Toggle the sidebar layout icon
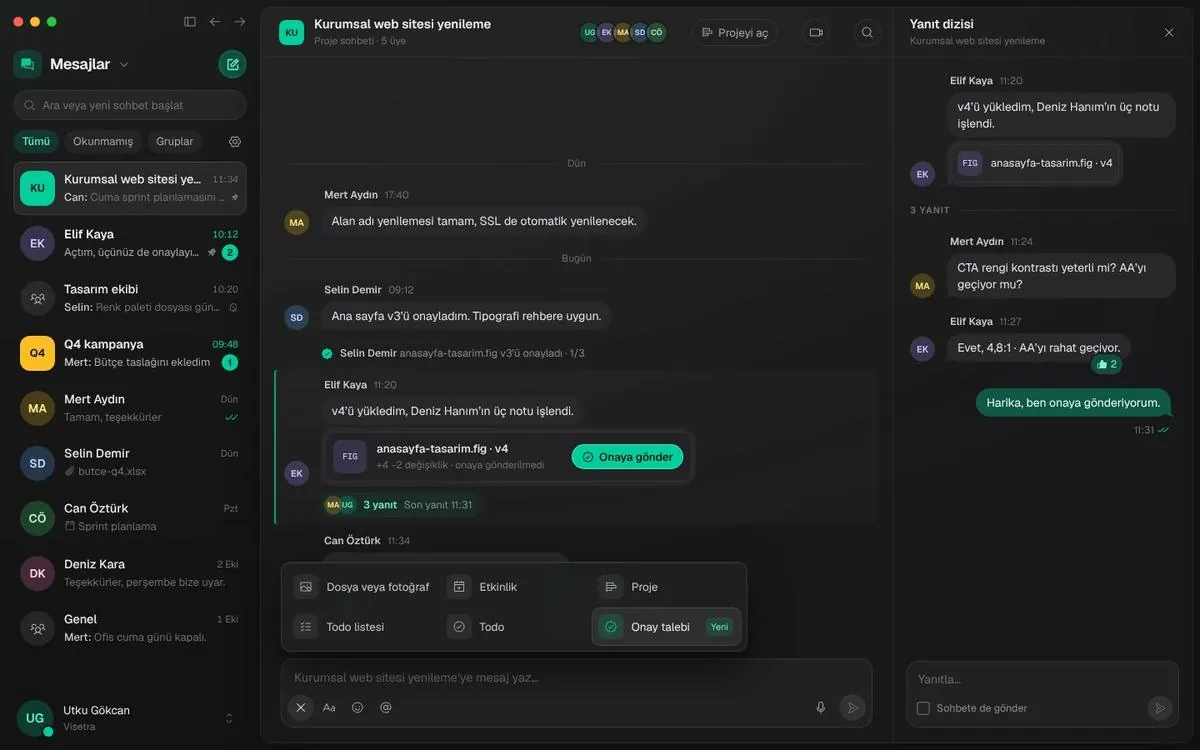Screen dimensions: 1200x750 click(190, 21)
